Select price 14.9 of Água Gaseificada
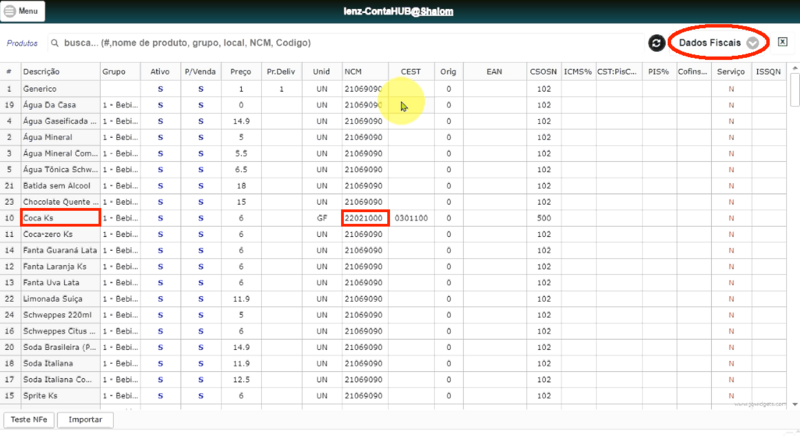 coord(241,121)
